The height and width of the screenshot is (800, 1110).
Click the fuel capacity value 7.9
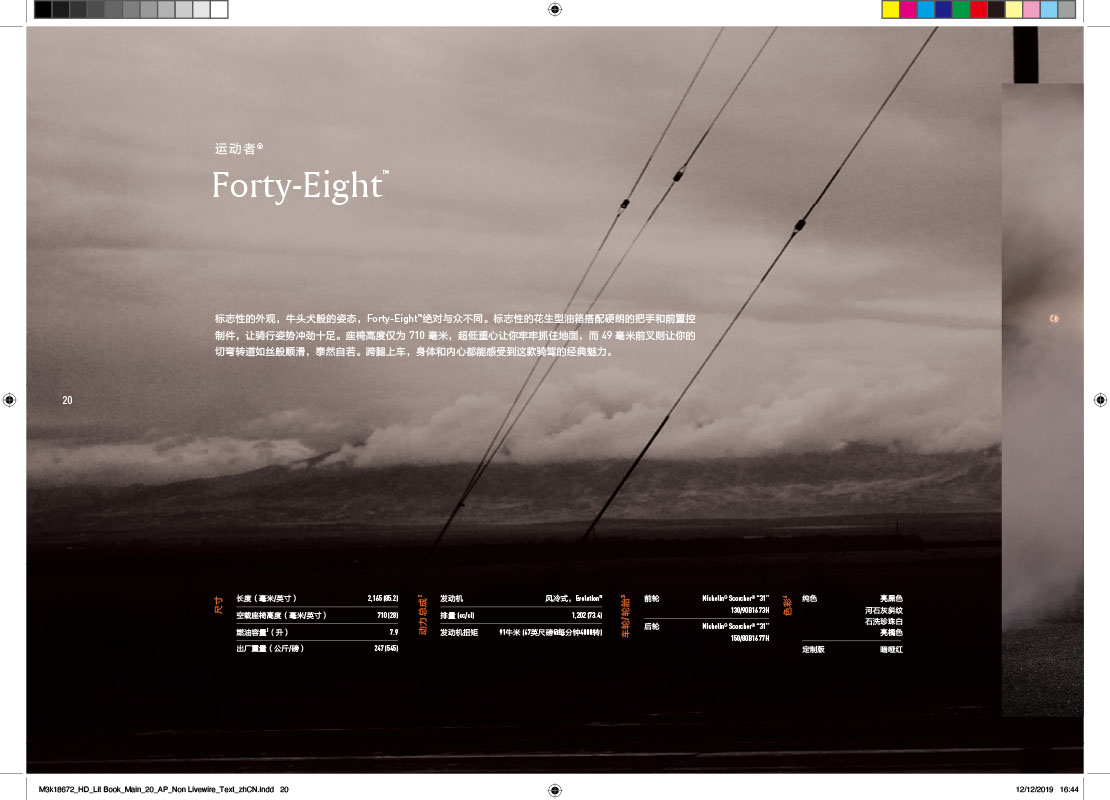394,632
